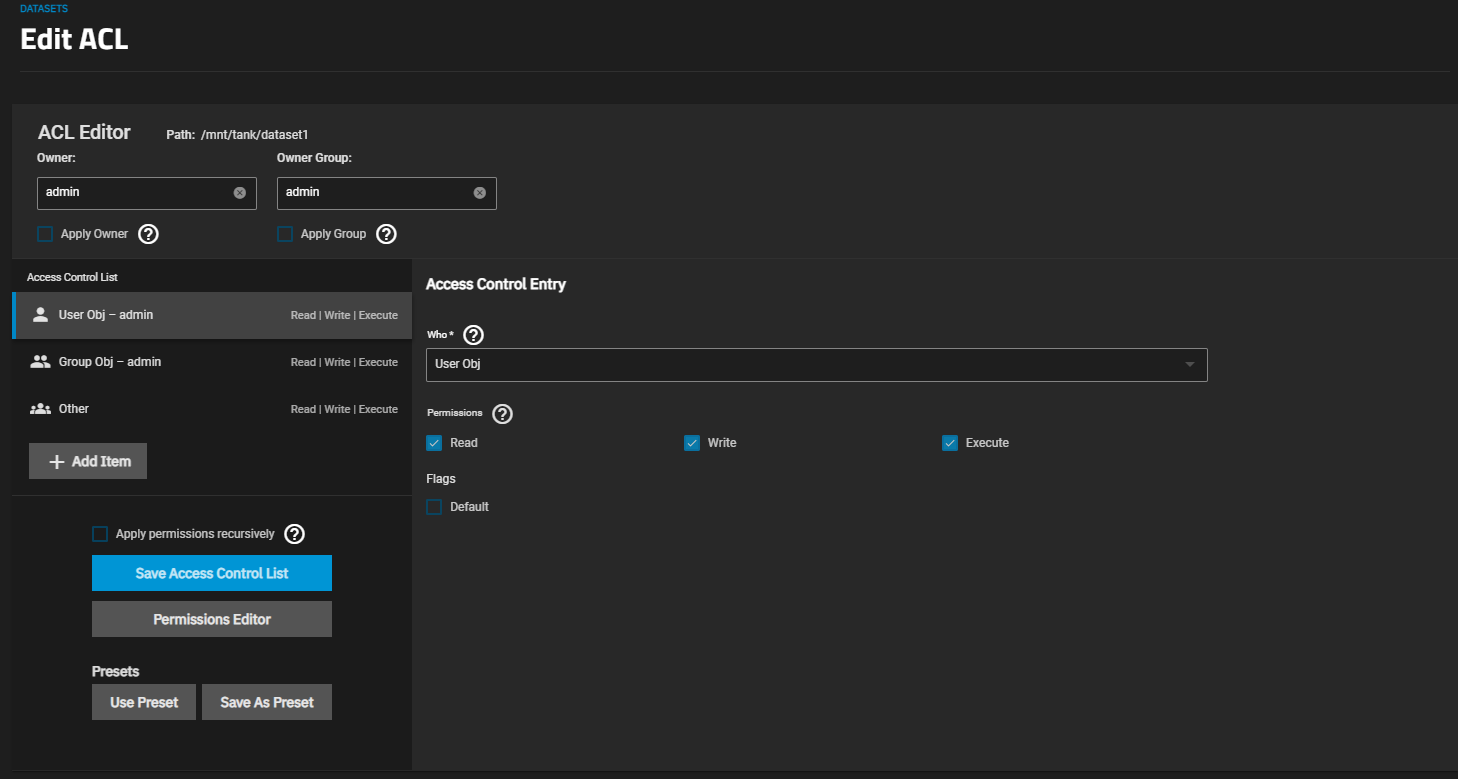
Task: Click help icon for Apply permissions recursively
Action: [x=294, y=534]
